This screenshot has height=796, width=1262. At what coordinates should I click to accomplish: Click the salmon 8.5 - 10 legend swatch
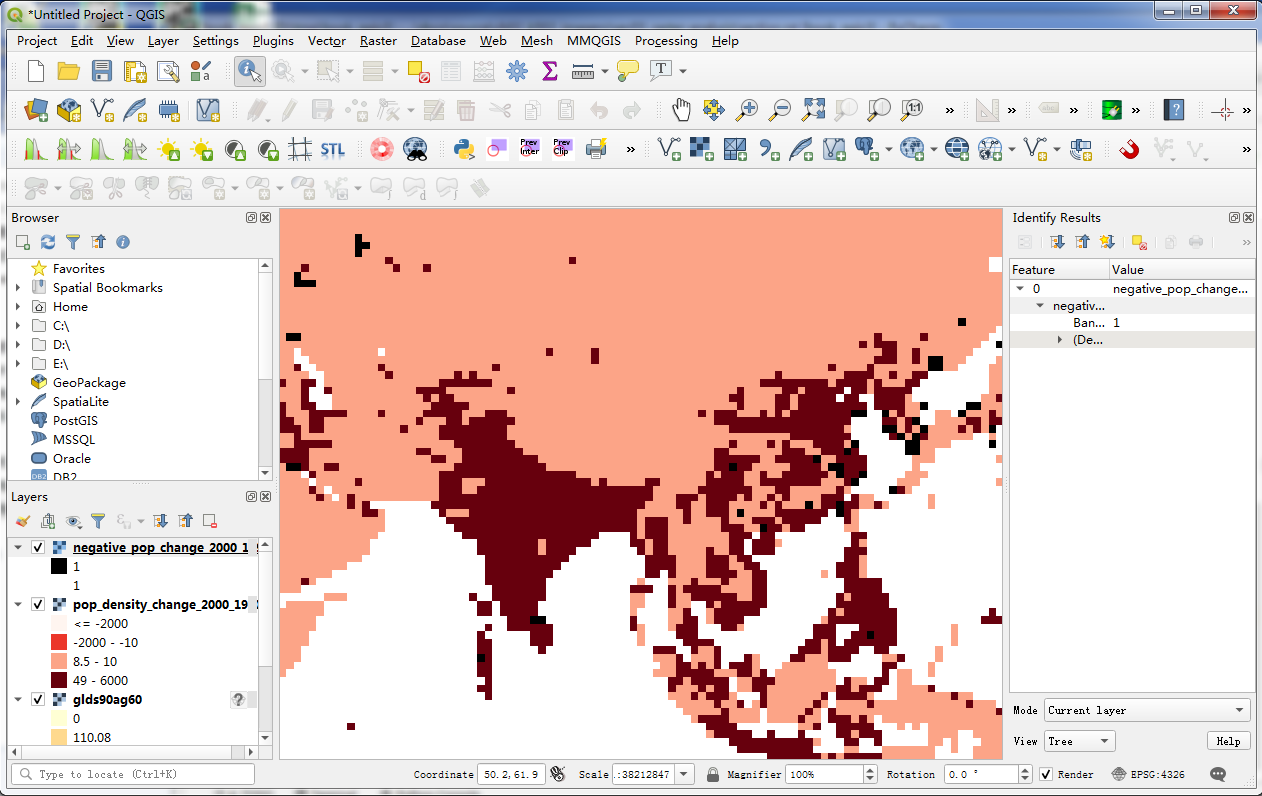[59, 662]
